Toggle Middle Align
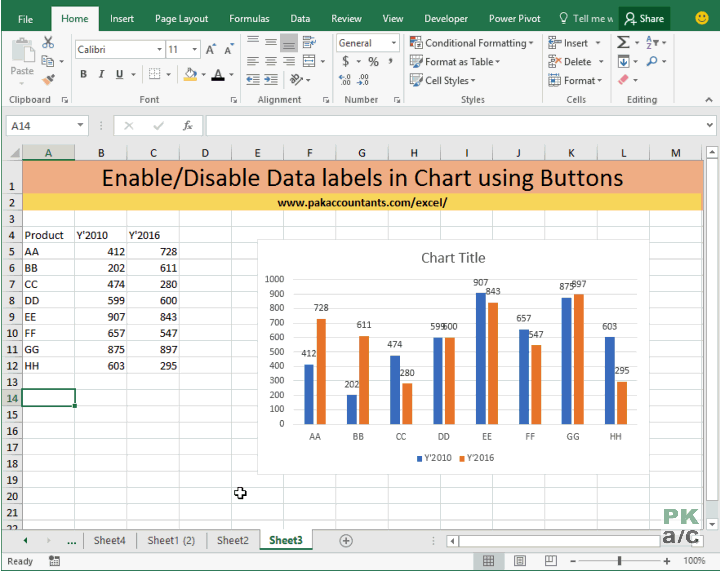The width and height of the screenshot is (720, 571). [x=271, y=42]
